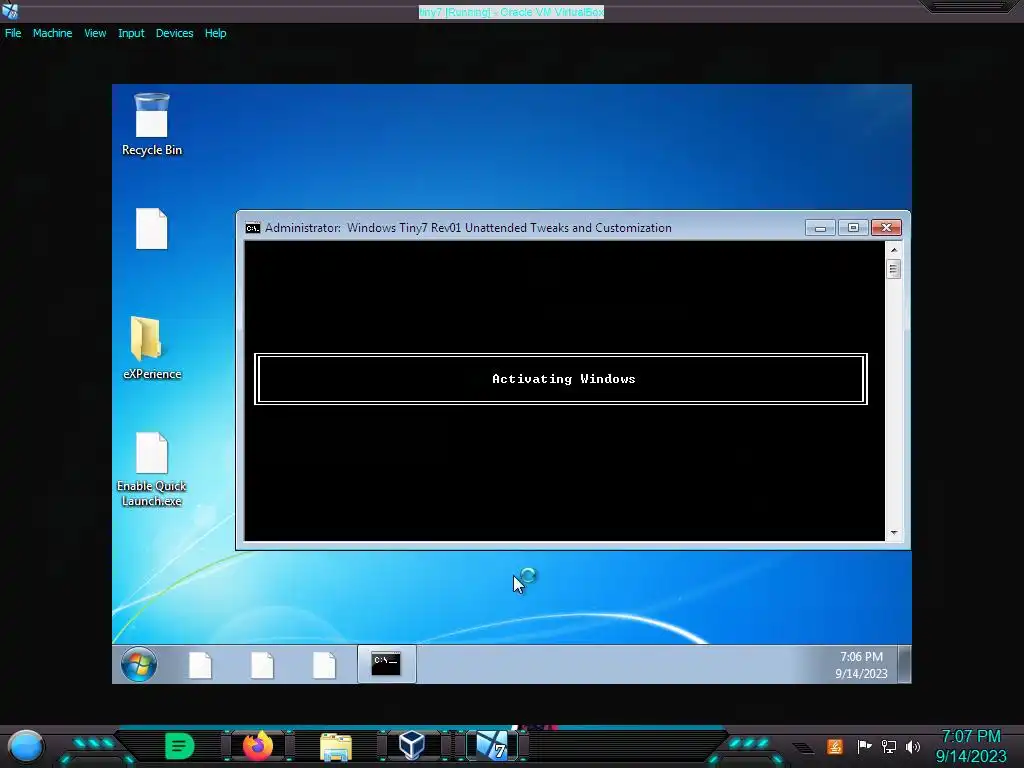Click the network tray icon
Screen dimensions: 1024x768
889,746
